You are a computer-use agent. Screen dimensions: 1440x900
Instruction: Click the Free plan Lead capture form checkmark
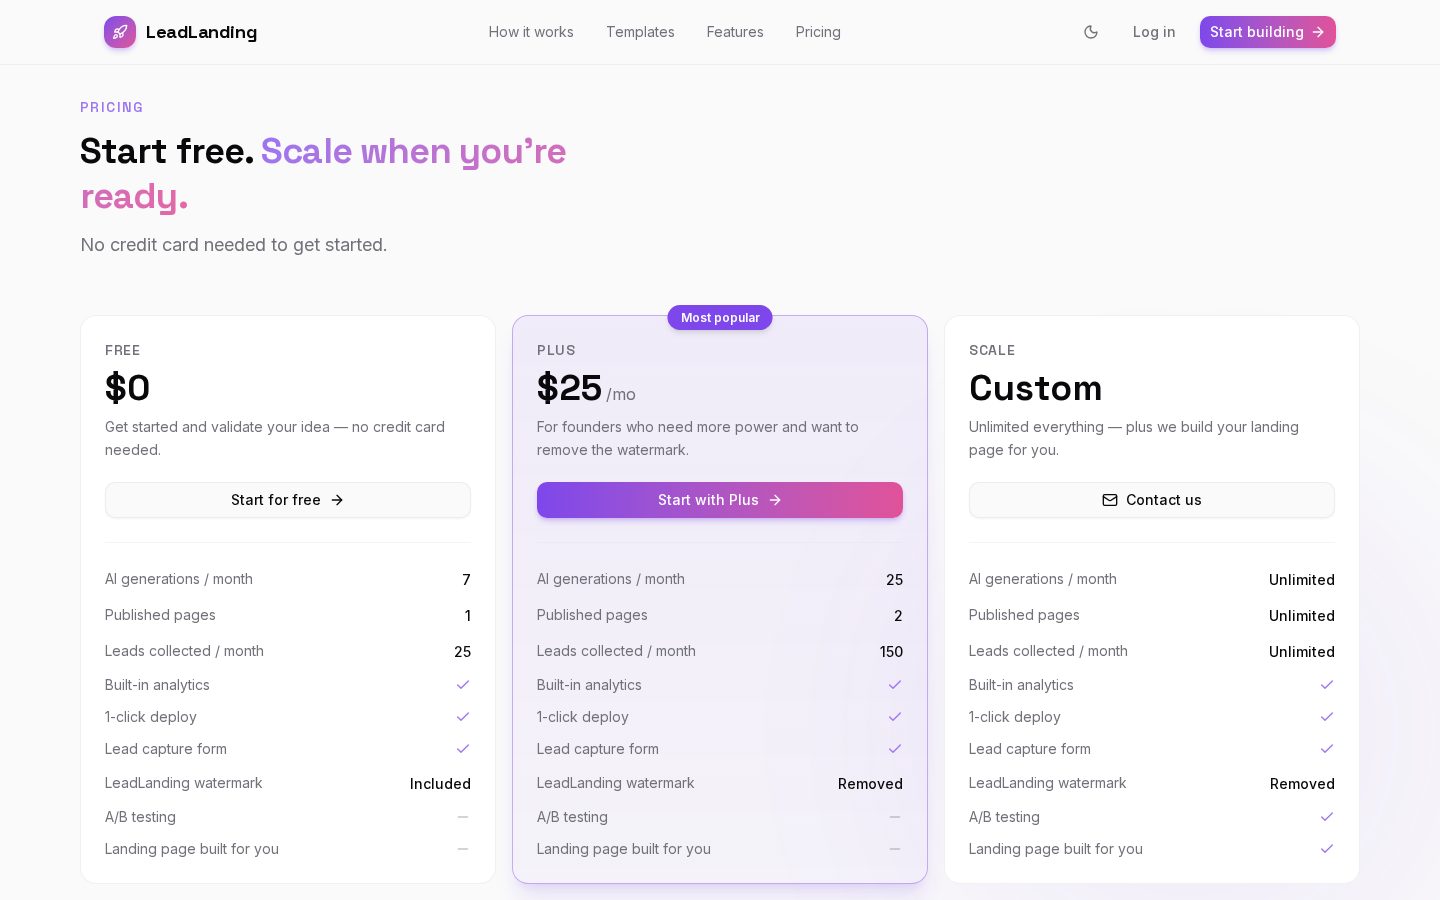click(x=463, y=749)
